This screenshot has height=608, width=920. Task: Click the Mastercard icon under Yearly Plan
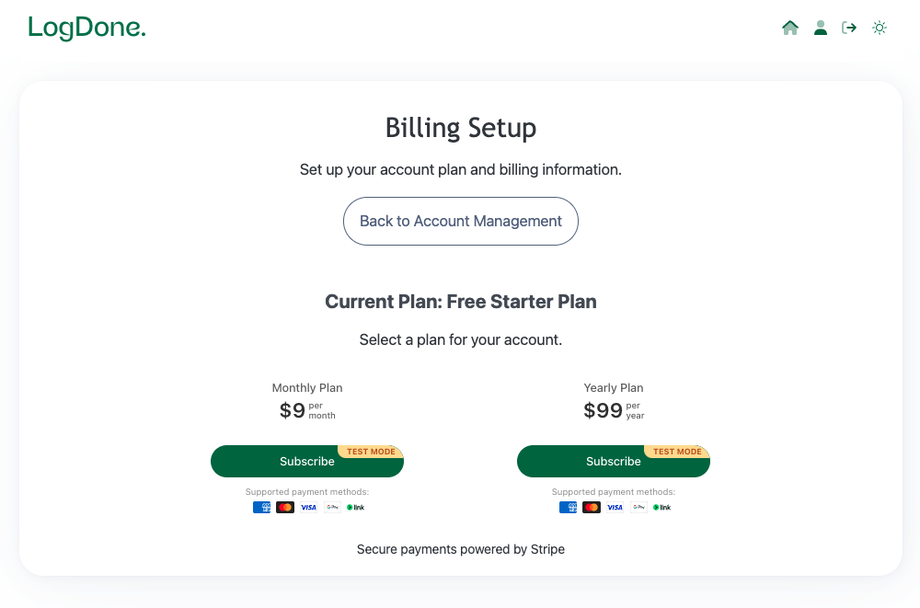pos(591,507)
